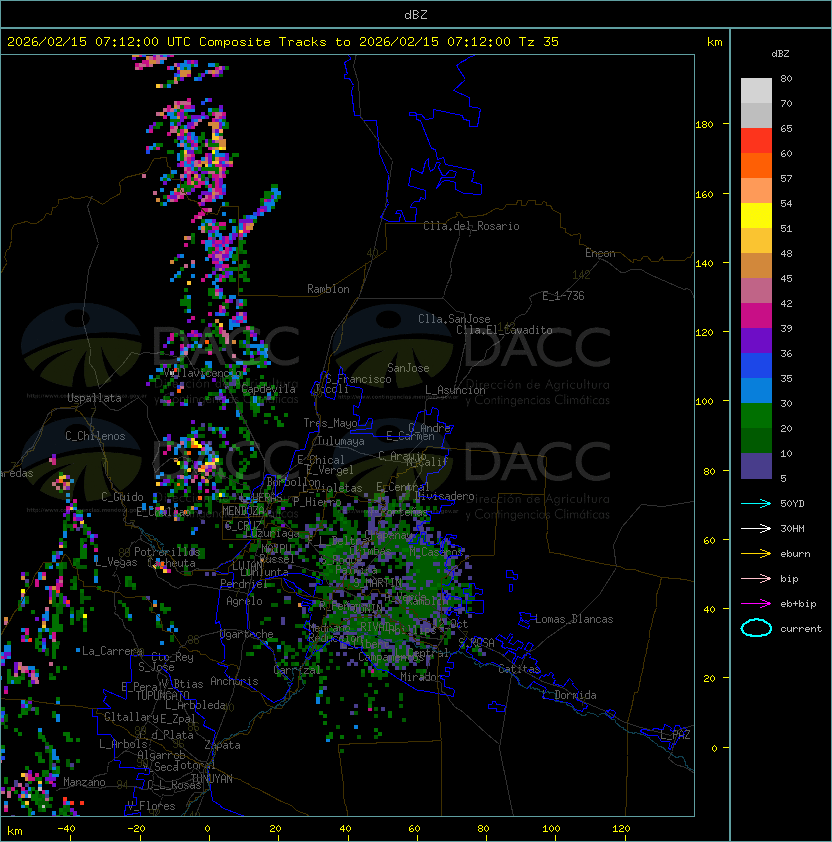Click the 'dBZ' title at top
The image size is (832, 842).
click(x=416, y=15)
